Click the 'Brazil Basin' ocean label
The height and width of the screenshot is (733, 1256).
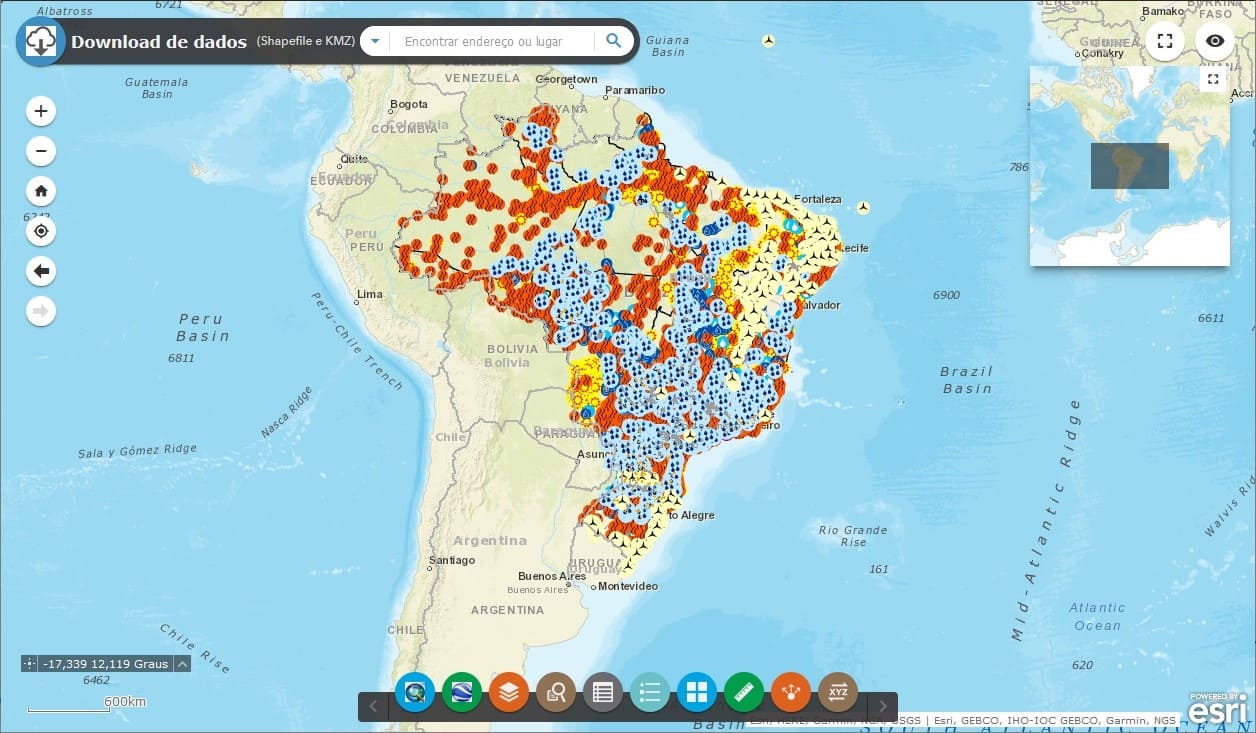966,379
